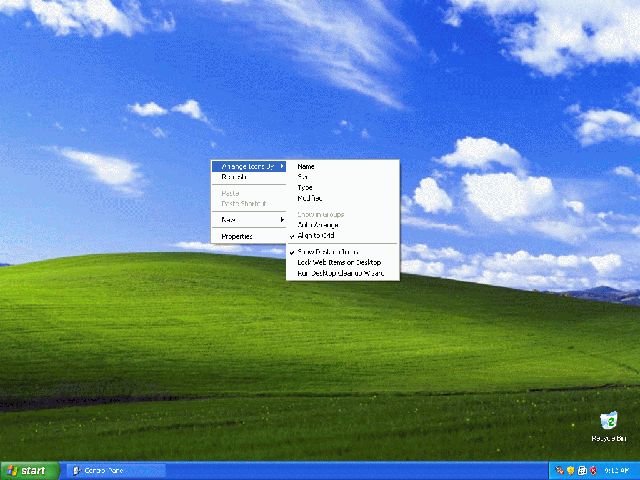640x480 pixels.
Task: Choose Refresh in the context menu
Action: [248, 177]
